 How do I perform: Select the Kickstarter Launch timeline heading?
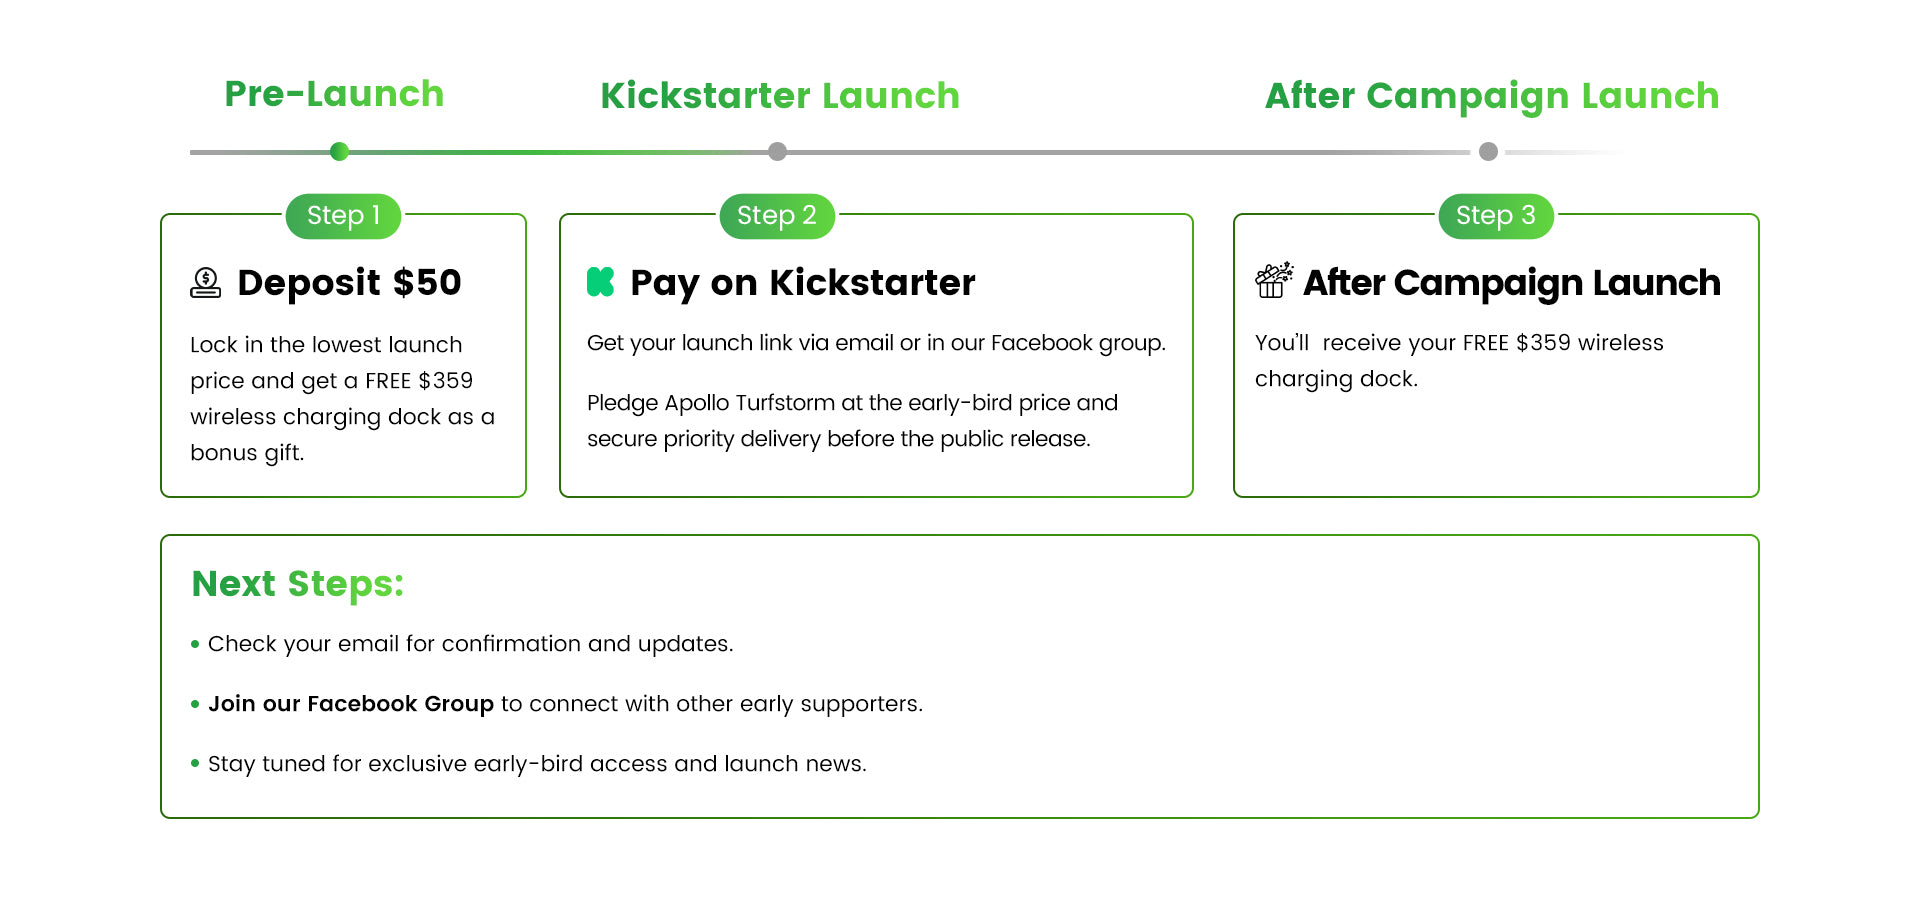[780, 96]
